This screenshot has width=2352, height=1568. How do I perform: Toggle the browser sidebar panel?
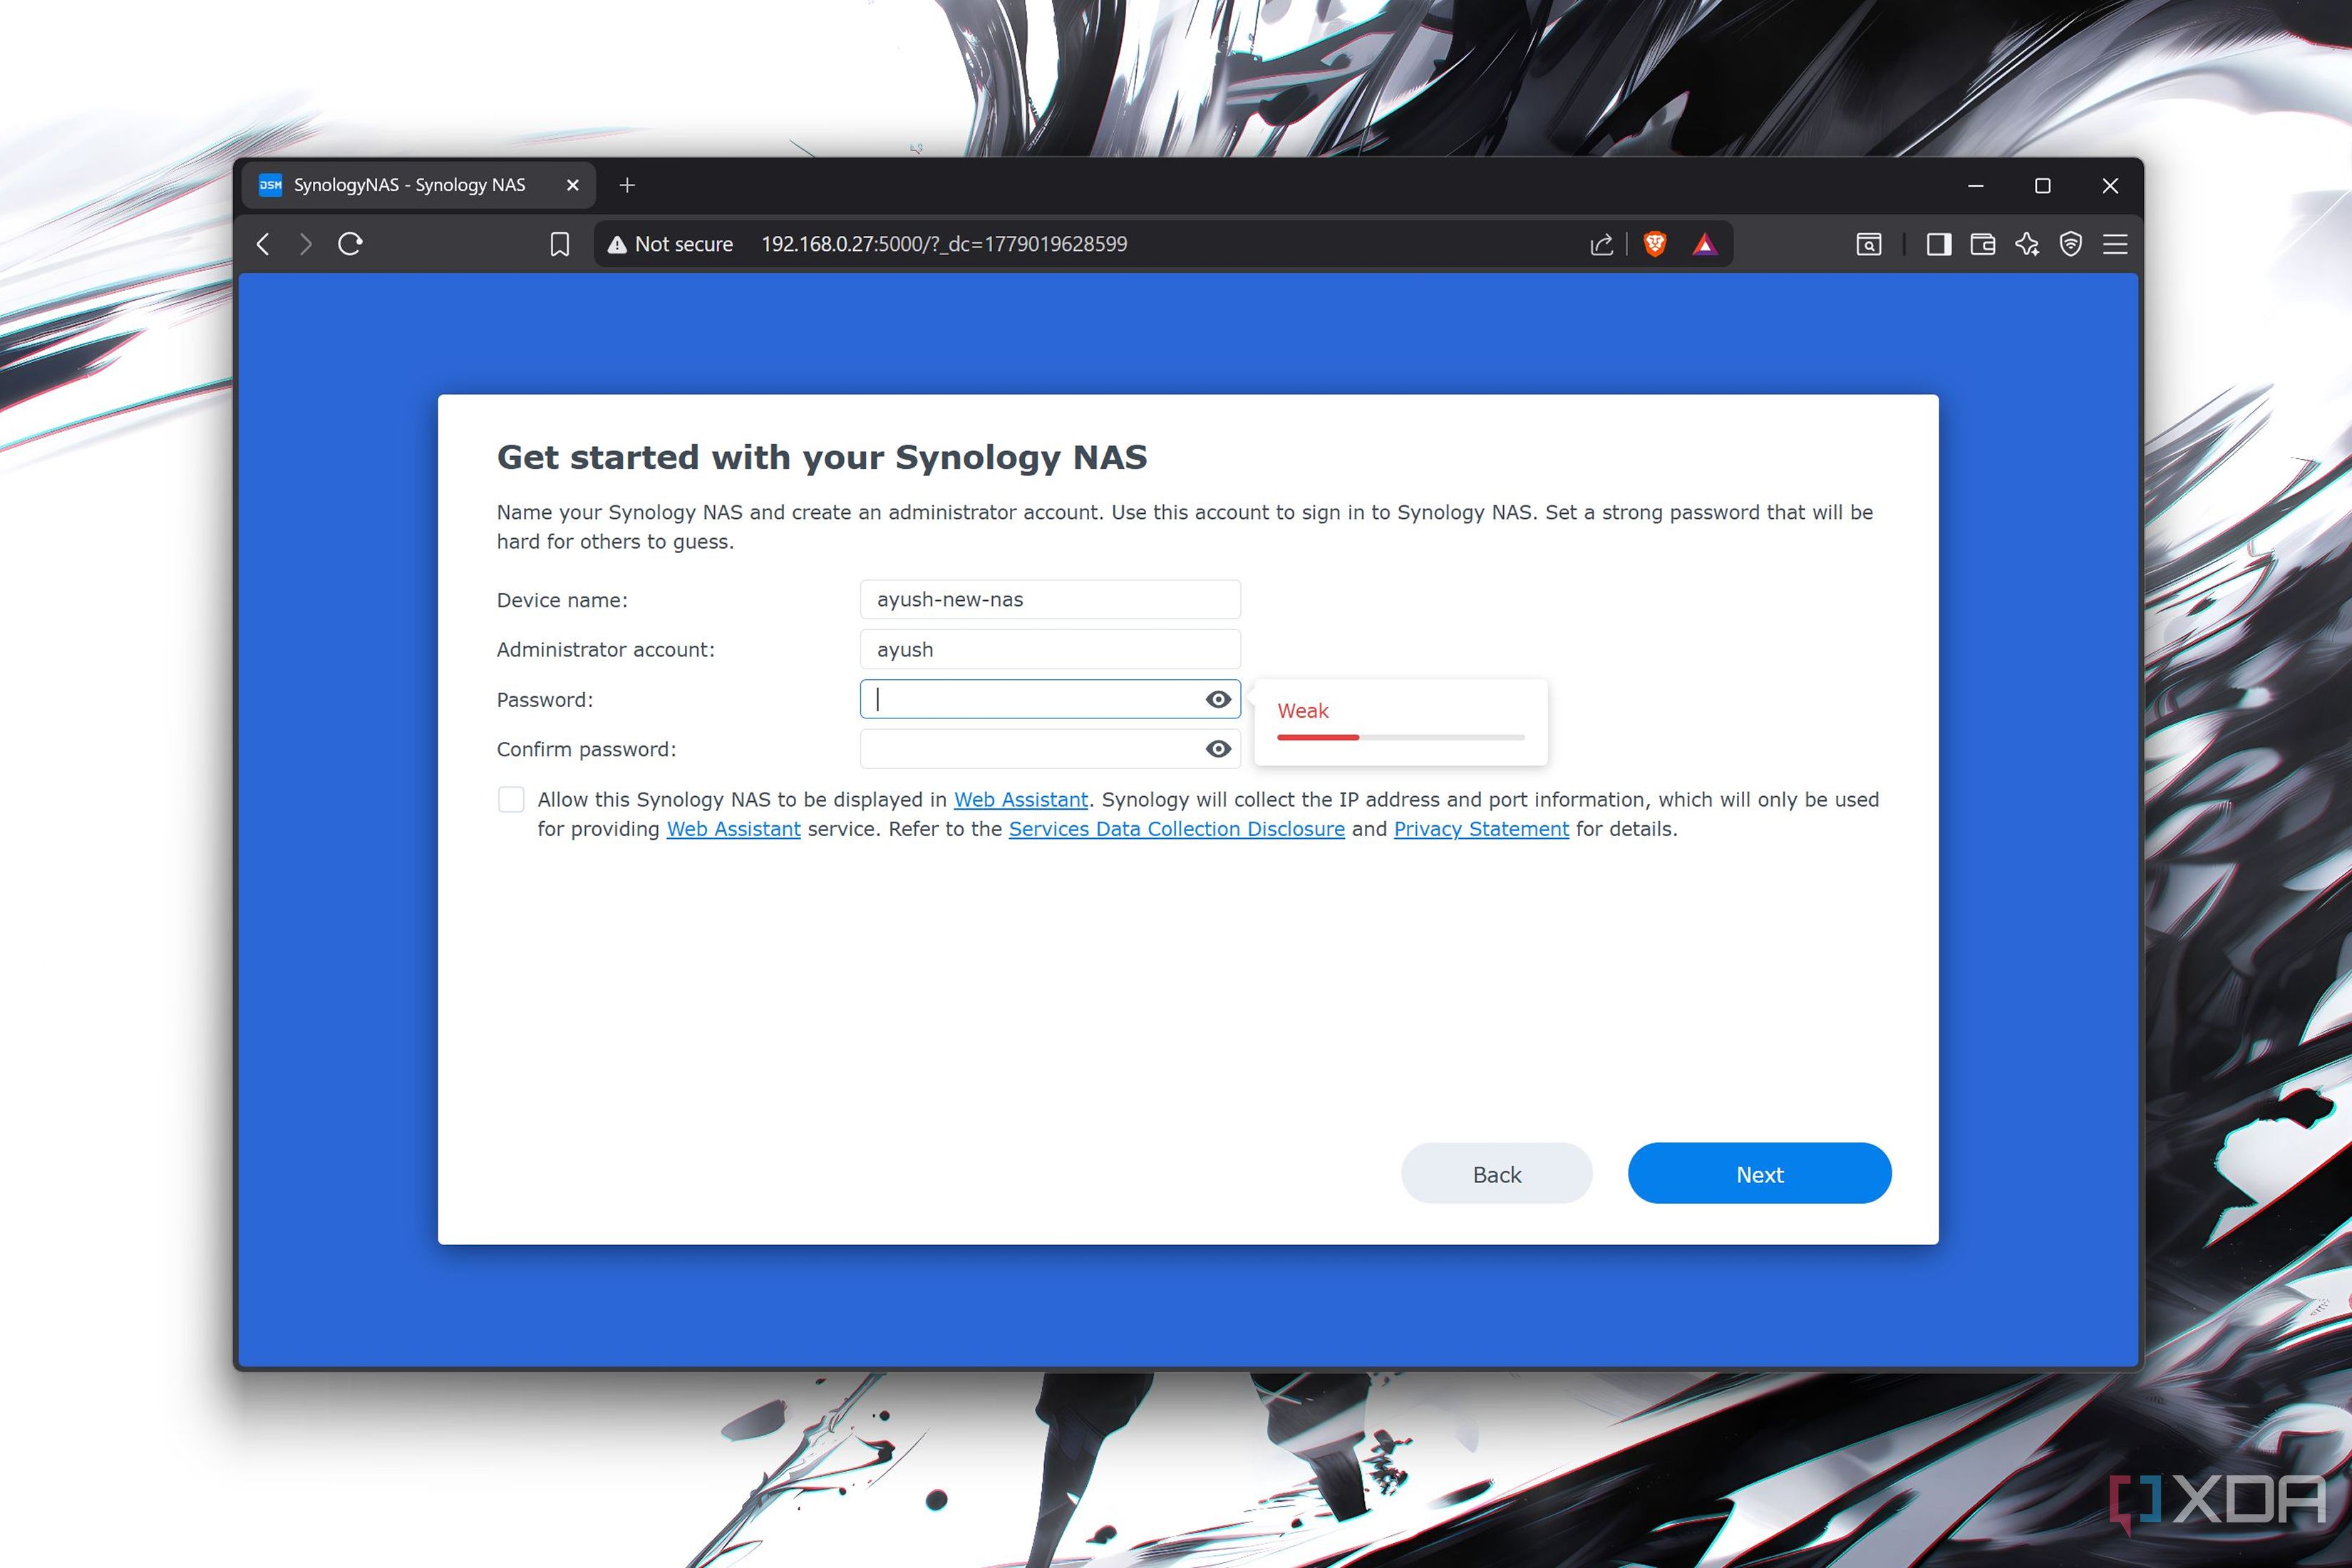(x=1939, y=244)
